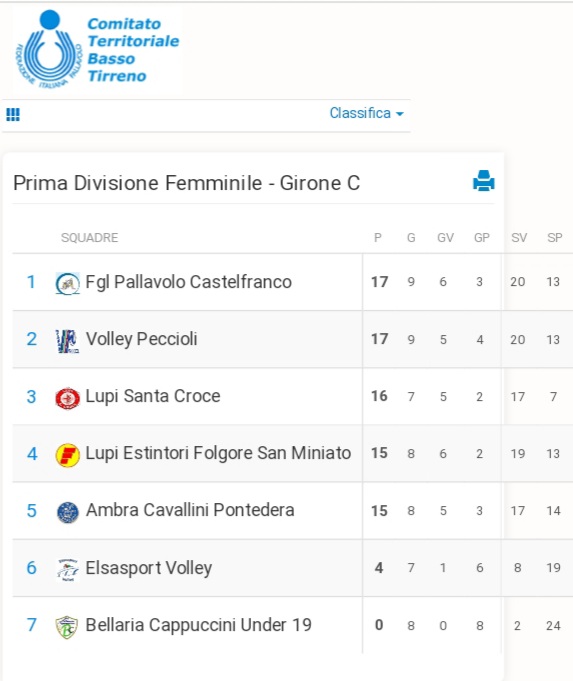Image resolution: width=573 pixels, height=681 pixels.
Task: Click the Fgl Pallavolo Castelfranco team logo
Action: coord(67,283)
